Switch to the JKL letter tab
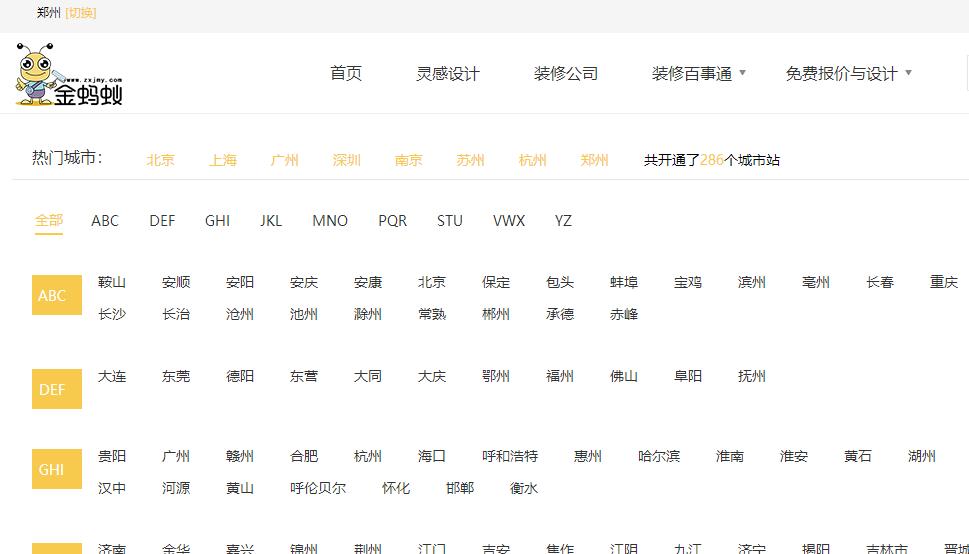Image resolution: width=969 pixels, height=554 pixels. coord(271,221)
